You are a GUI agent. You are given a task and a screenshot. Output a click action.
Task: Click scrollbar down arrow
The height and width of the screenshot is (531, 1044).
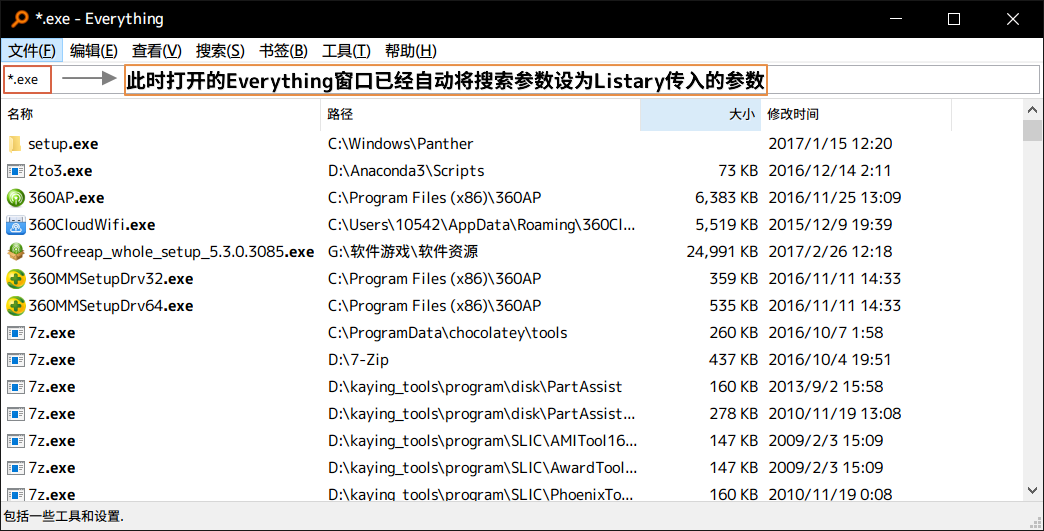(x=1033, y=491)
